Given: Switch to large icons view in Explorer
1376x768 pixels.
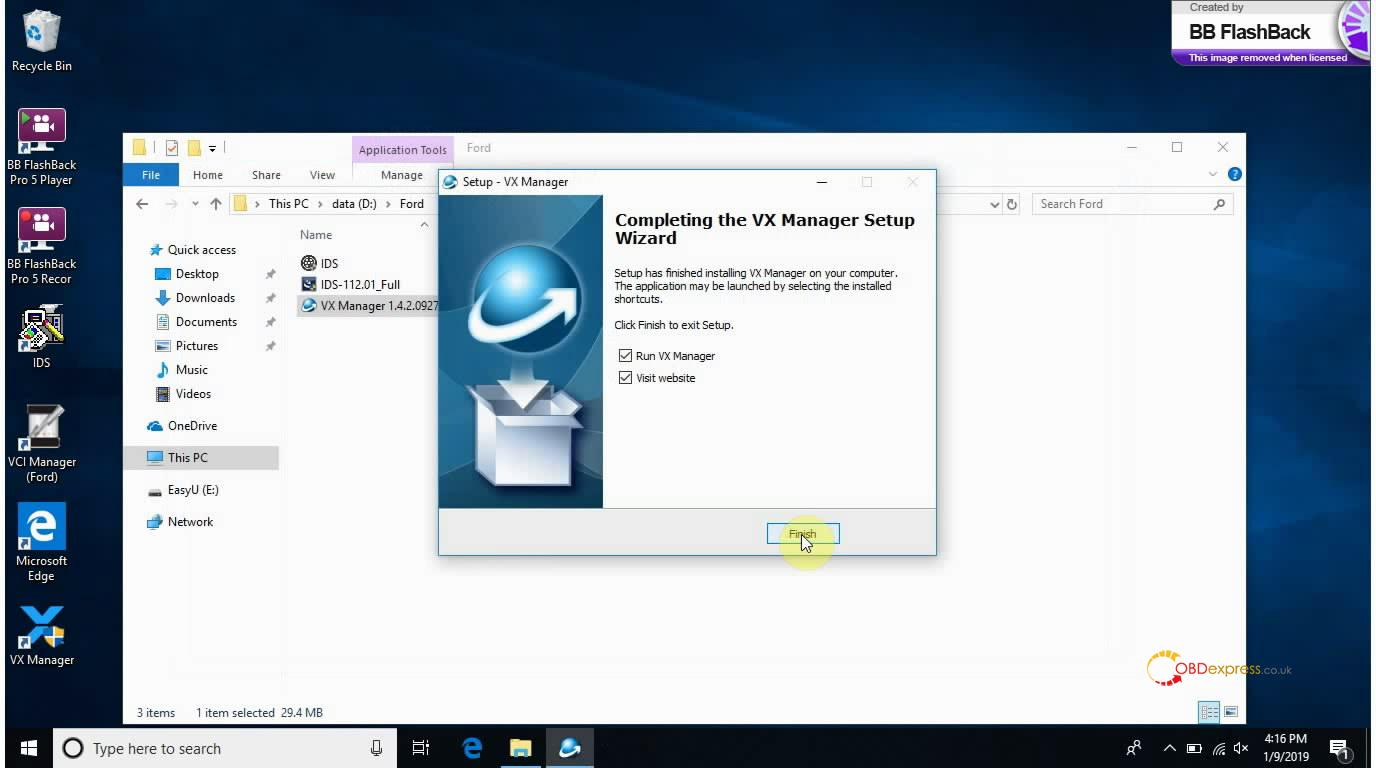Looking at the screenshot, I should [1231, 712].
